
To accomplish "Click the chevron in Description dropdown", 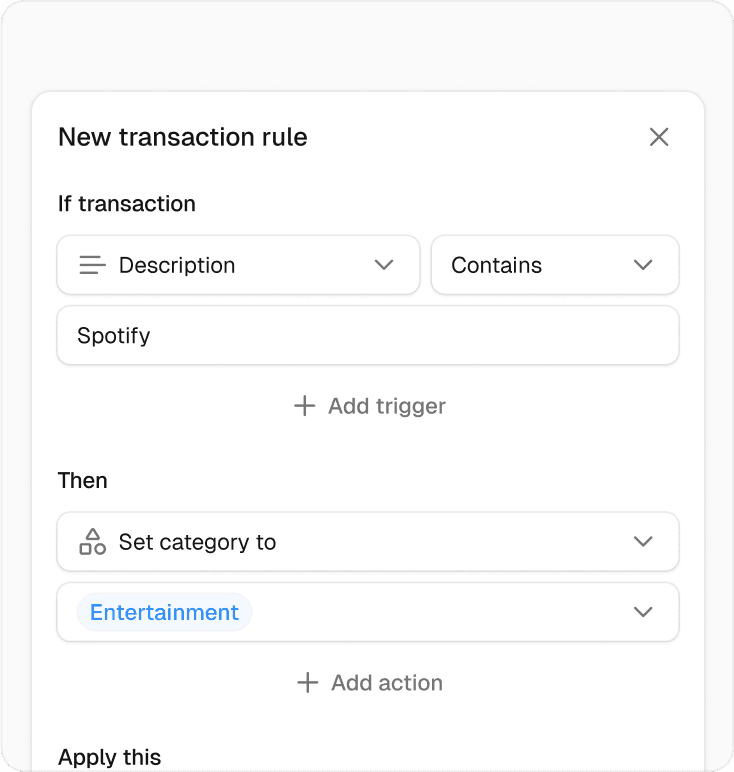I will coord(384,265).
